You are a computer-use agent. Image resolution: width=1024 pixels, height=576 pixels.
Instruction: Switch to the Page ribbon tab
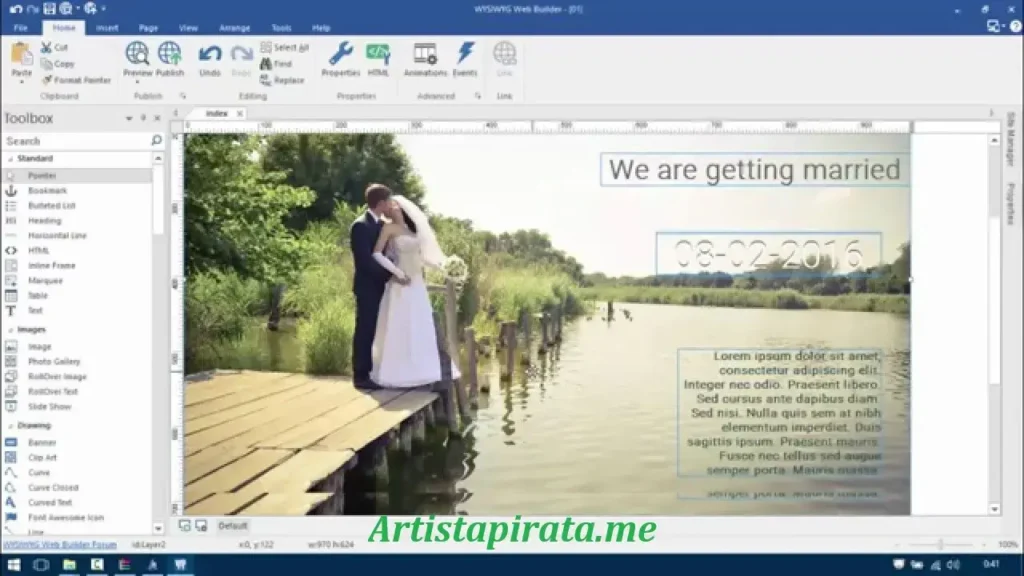tap(147, 27)
